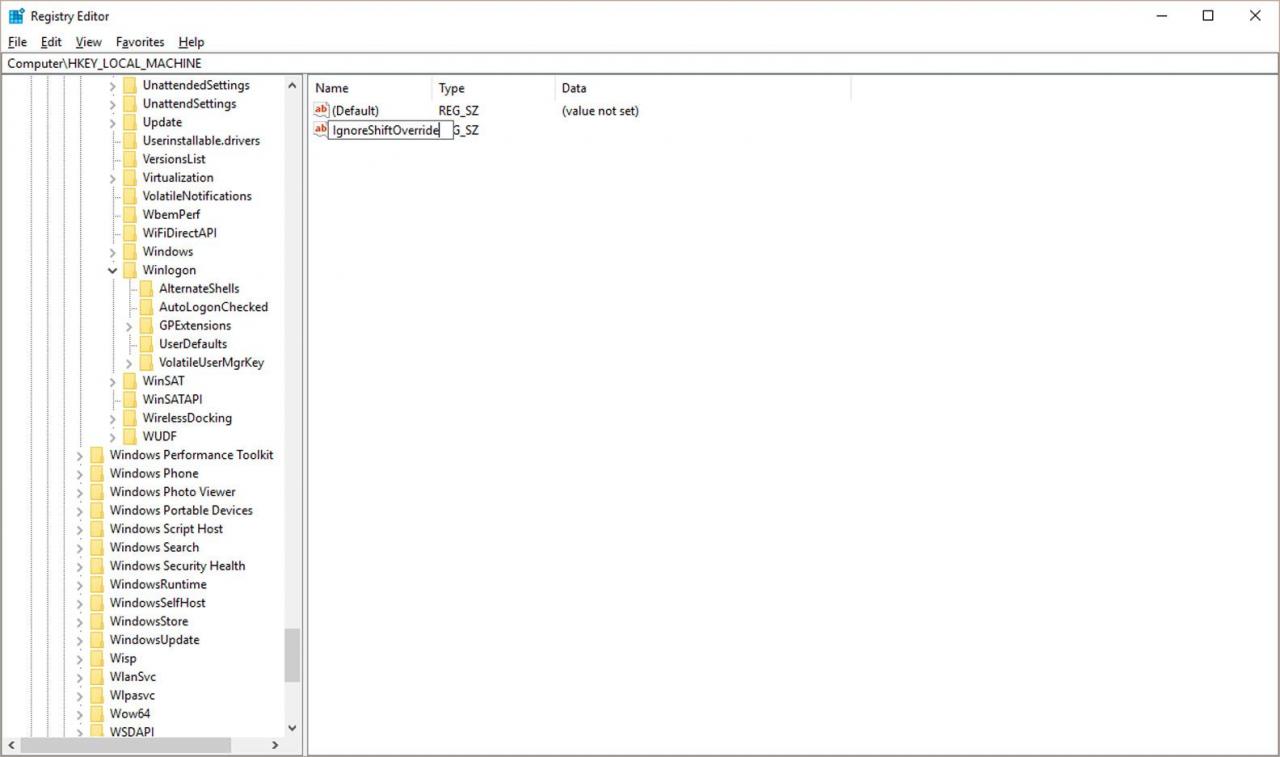This screenshot has width=1280, height=757.
Task: Open the View menu
Action: click(88, 42)
